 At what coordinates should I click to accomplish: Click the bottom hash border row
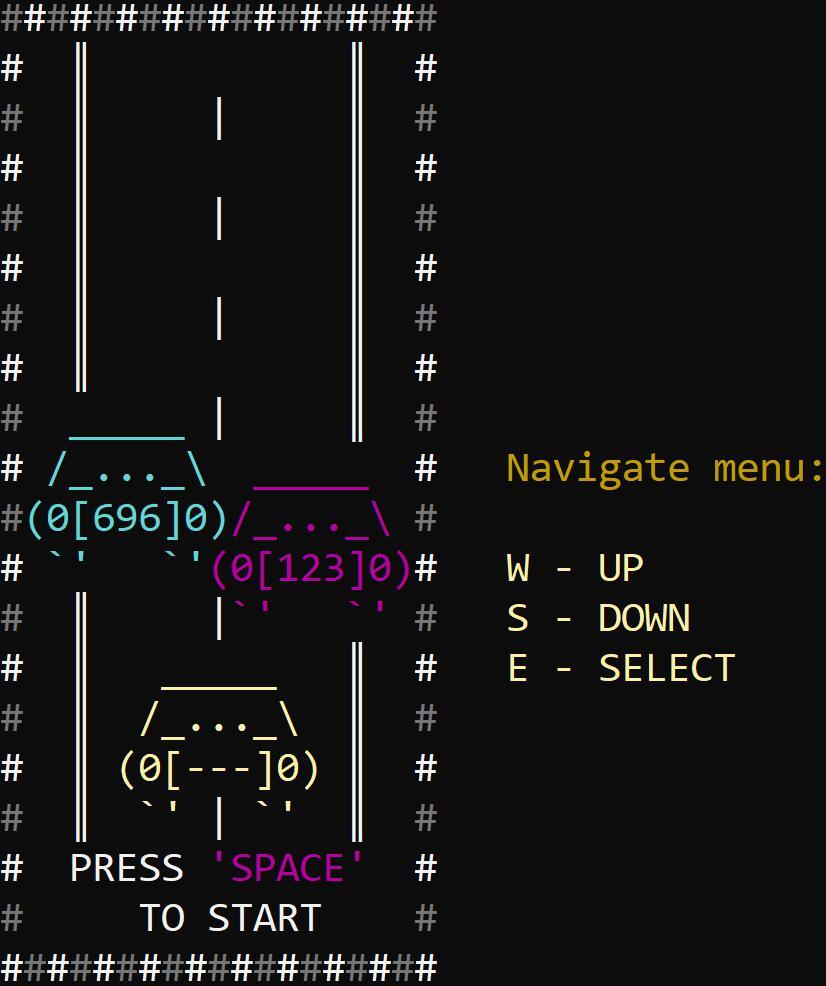point(219,968)
